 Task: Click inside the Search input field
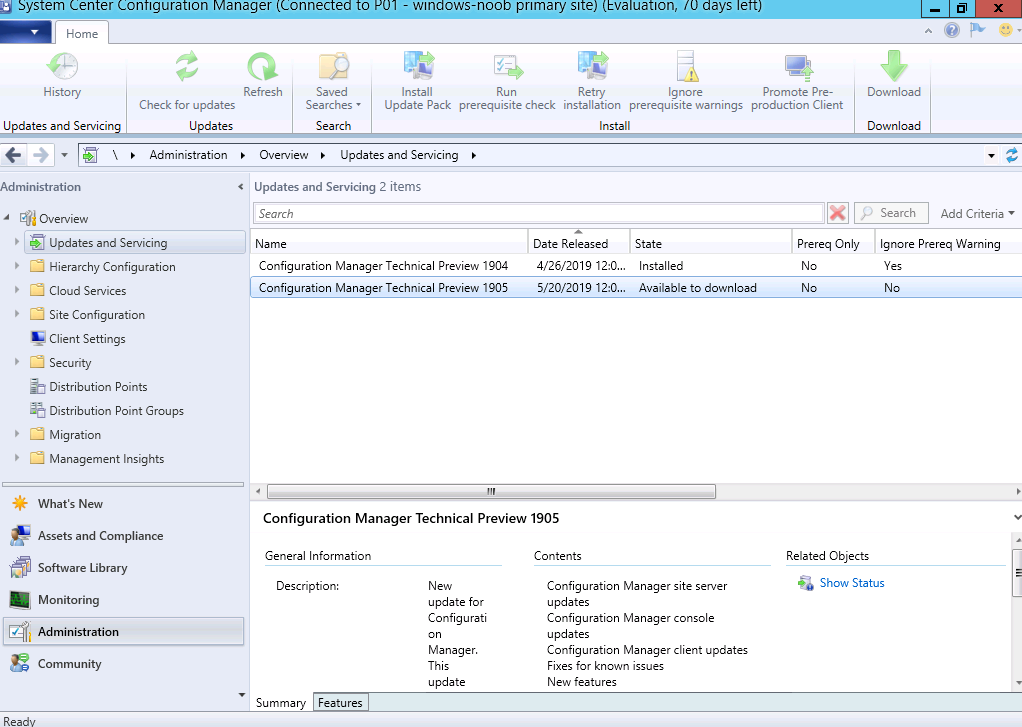(538, 214)
